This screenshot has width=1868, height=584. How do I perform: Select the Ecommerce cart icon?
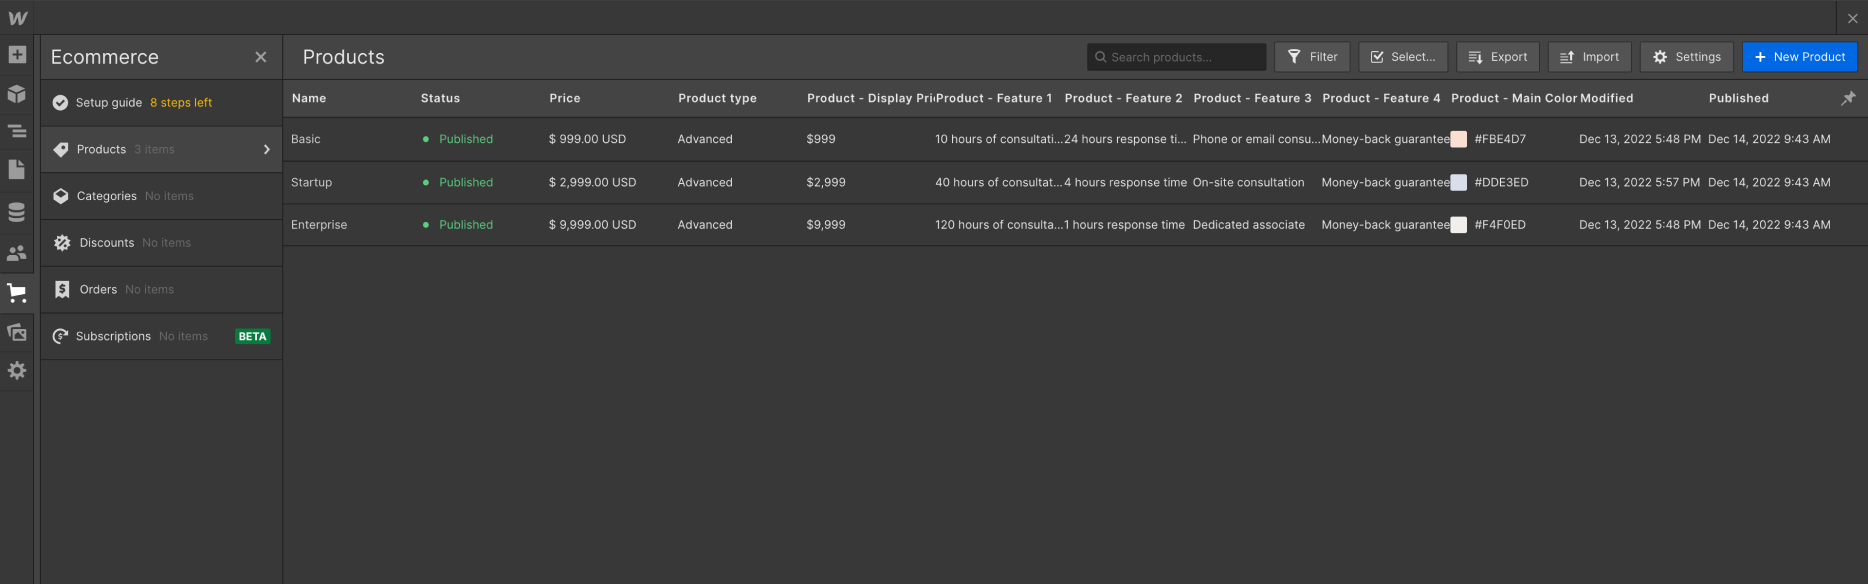[x=17, y=293]
